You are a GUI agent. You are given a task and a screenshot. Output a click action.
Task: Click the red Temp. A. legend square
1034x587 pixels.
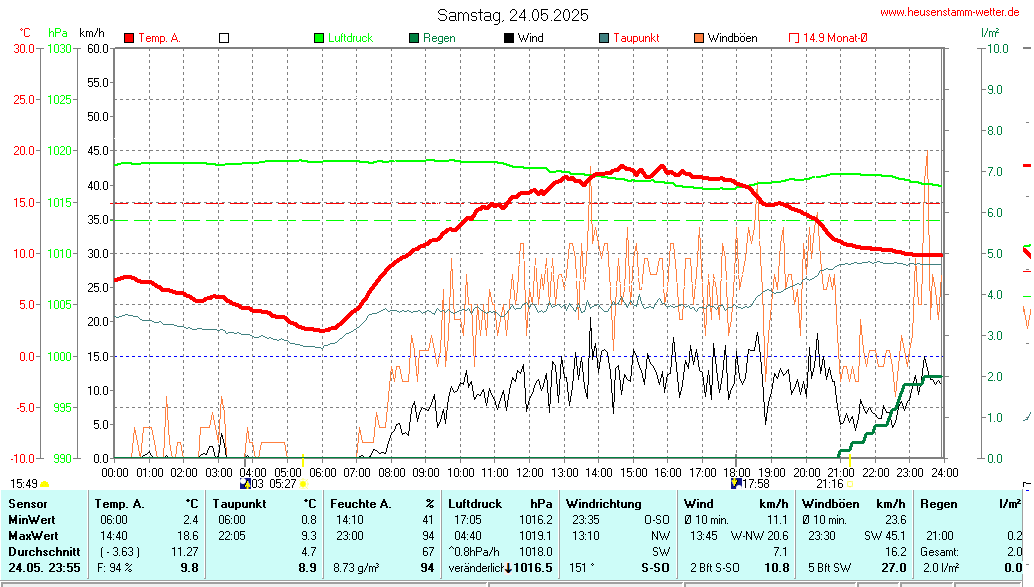(129, 38)
